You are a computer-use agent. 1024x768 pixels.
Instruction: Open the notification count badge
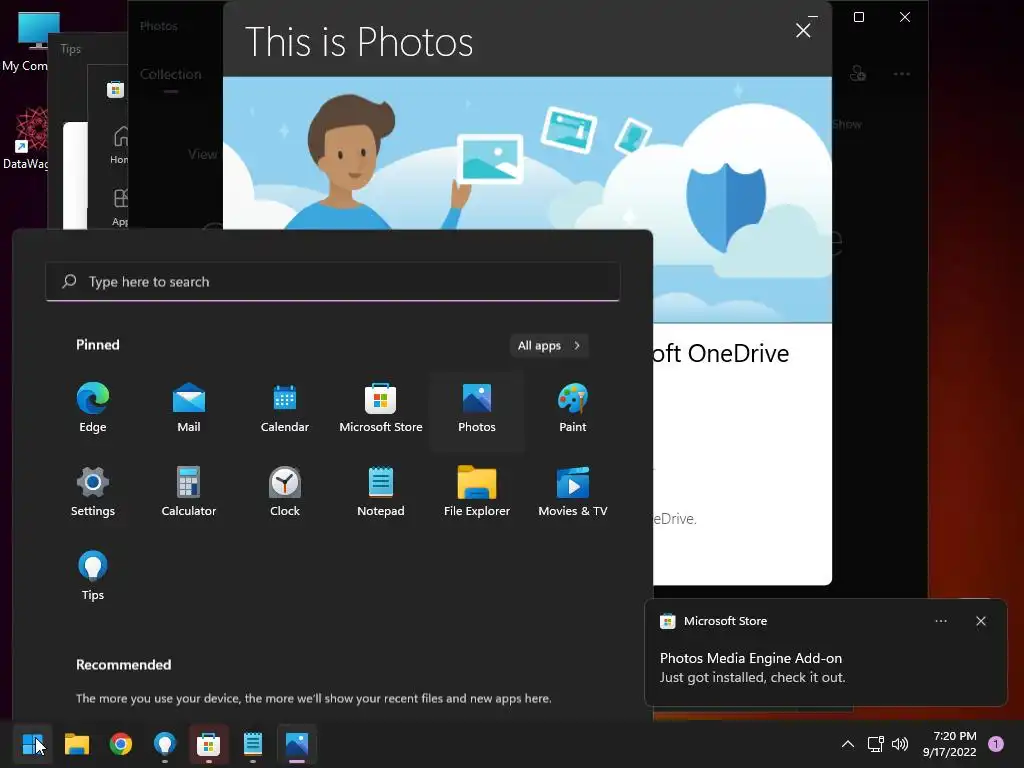point(996,744)
